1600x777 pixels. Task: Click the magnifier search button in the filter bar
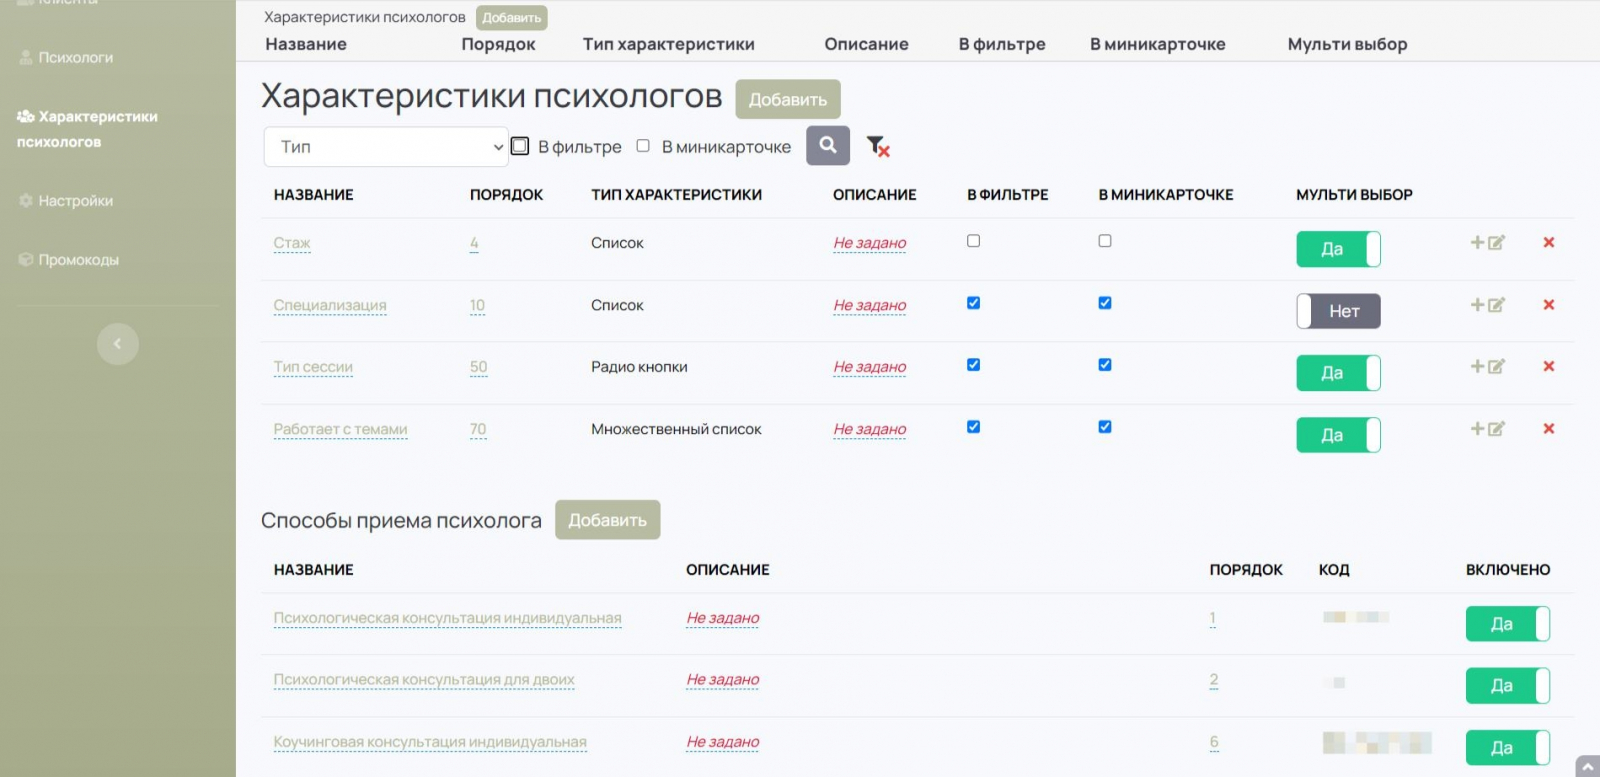(x=828, y=145)
